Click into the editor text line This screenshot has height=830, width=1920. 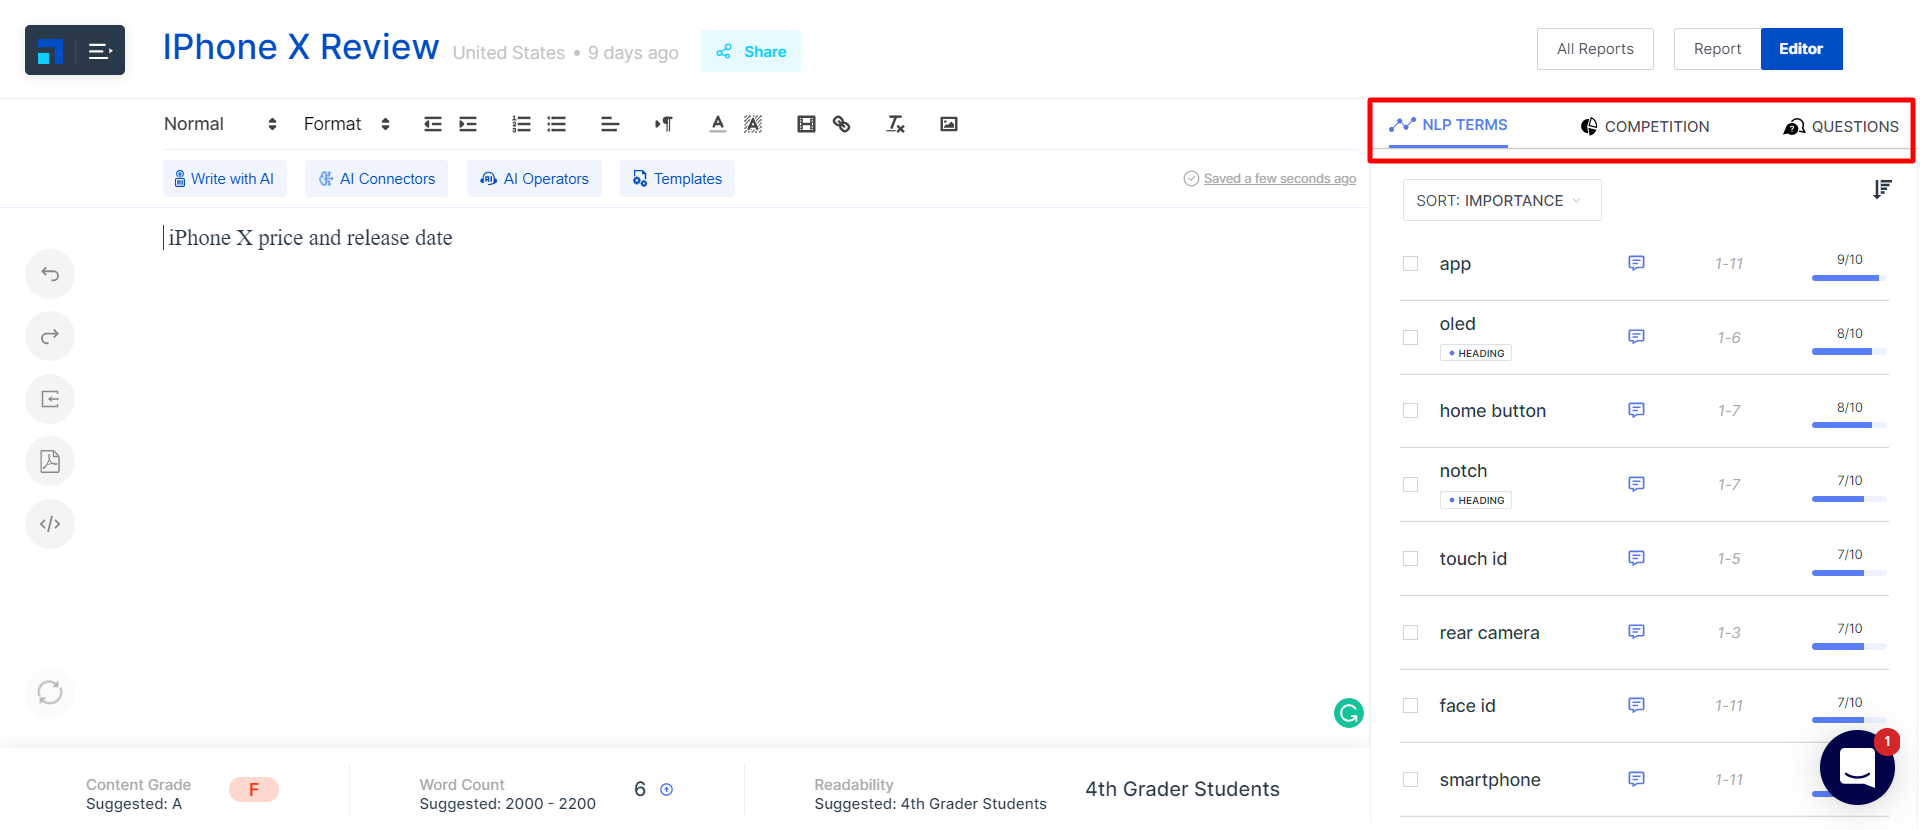pos(310,238)
